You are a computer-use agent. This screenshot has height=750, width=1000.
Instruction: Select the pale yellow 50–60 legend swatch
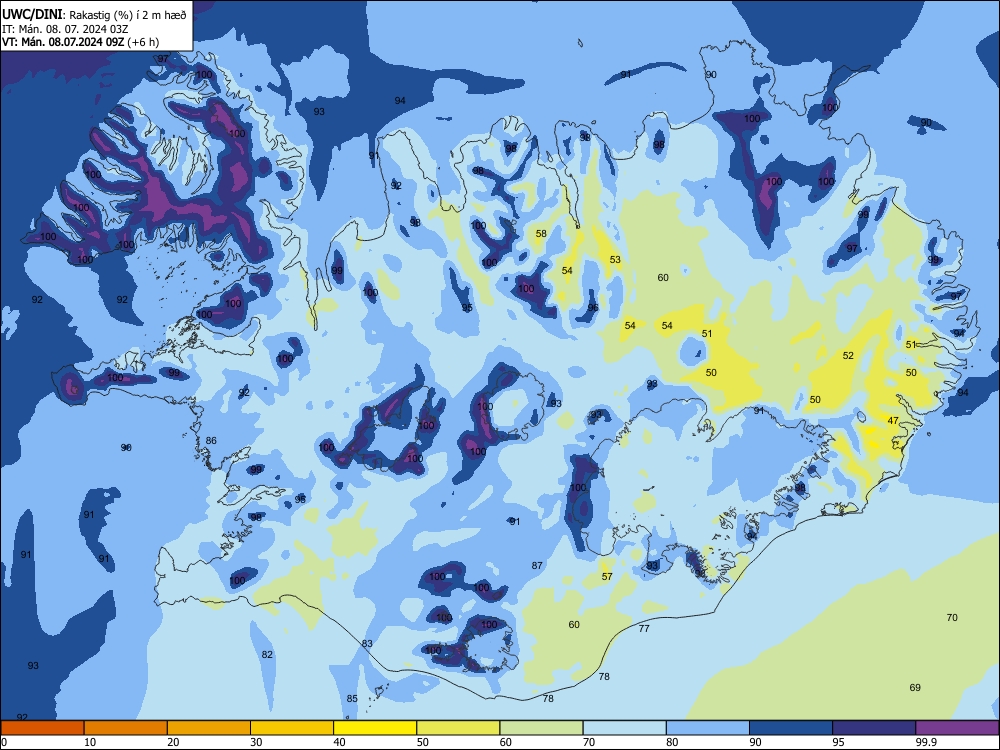click(x=459, y=728)
